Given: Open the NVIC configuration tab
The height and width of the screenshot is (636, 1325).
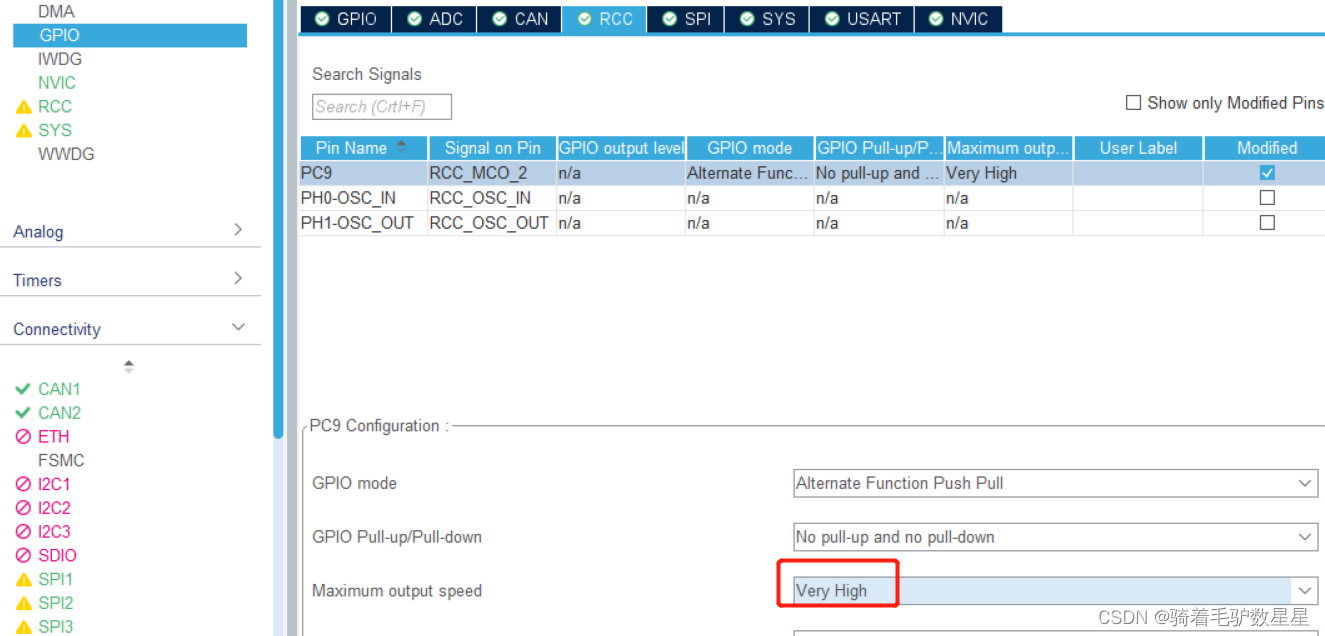Looking at the screenshot, I should coord(957,18).
